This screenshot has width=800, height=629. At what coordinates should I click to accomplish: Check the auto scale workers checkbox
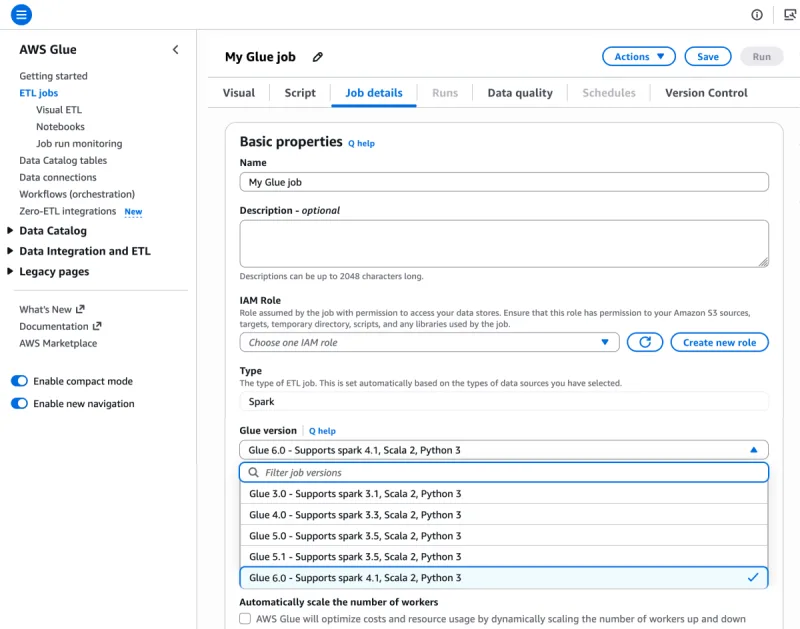click(245, 618)
